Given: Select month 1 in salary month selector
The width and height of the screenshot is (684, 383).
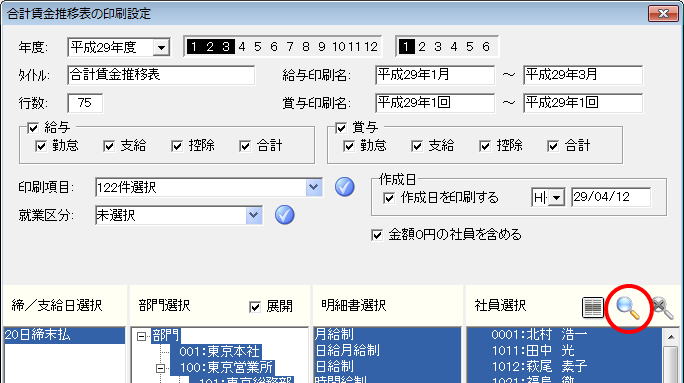Looking at the screenshot, I should [194, 47].
